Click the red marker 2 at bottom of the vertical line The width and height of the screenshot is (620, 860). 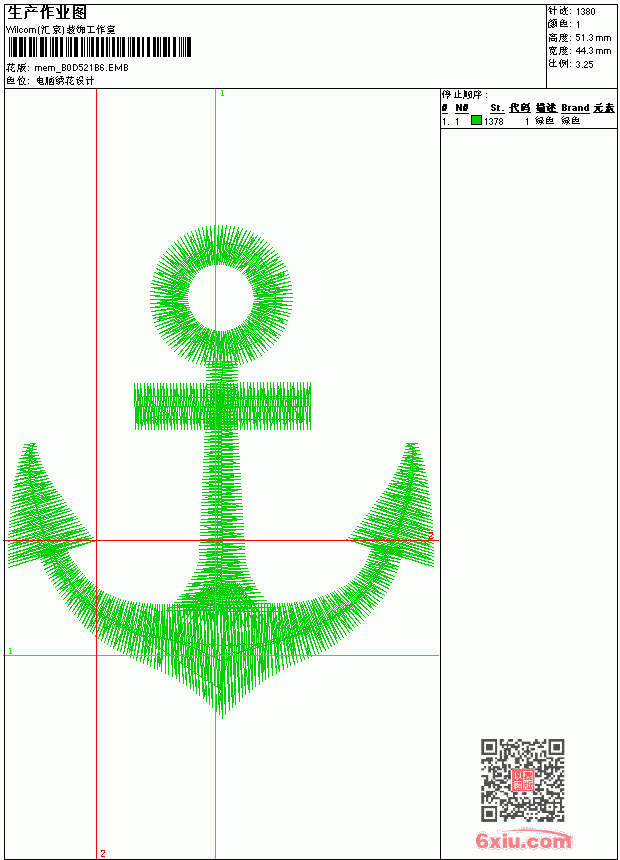coord(103,853)
